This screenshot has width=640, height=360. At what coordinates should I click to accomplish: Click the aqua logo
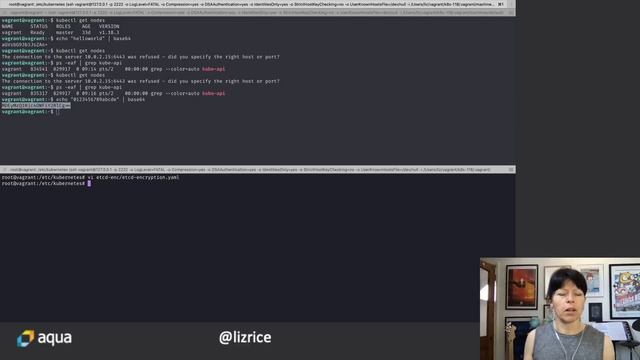click(44, 338)
